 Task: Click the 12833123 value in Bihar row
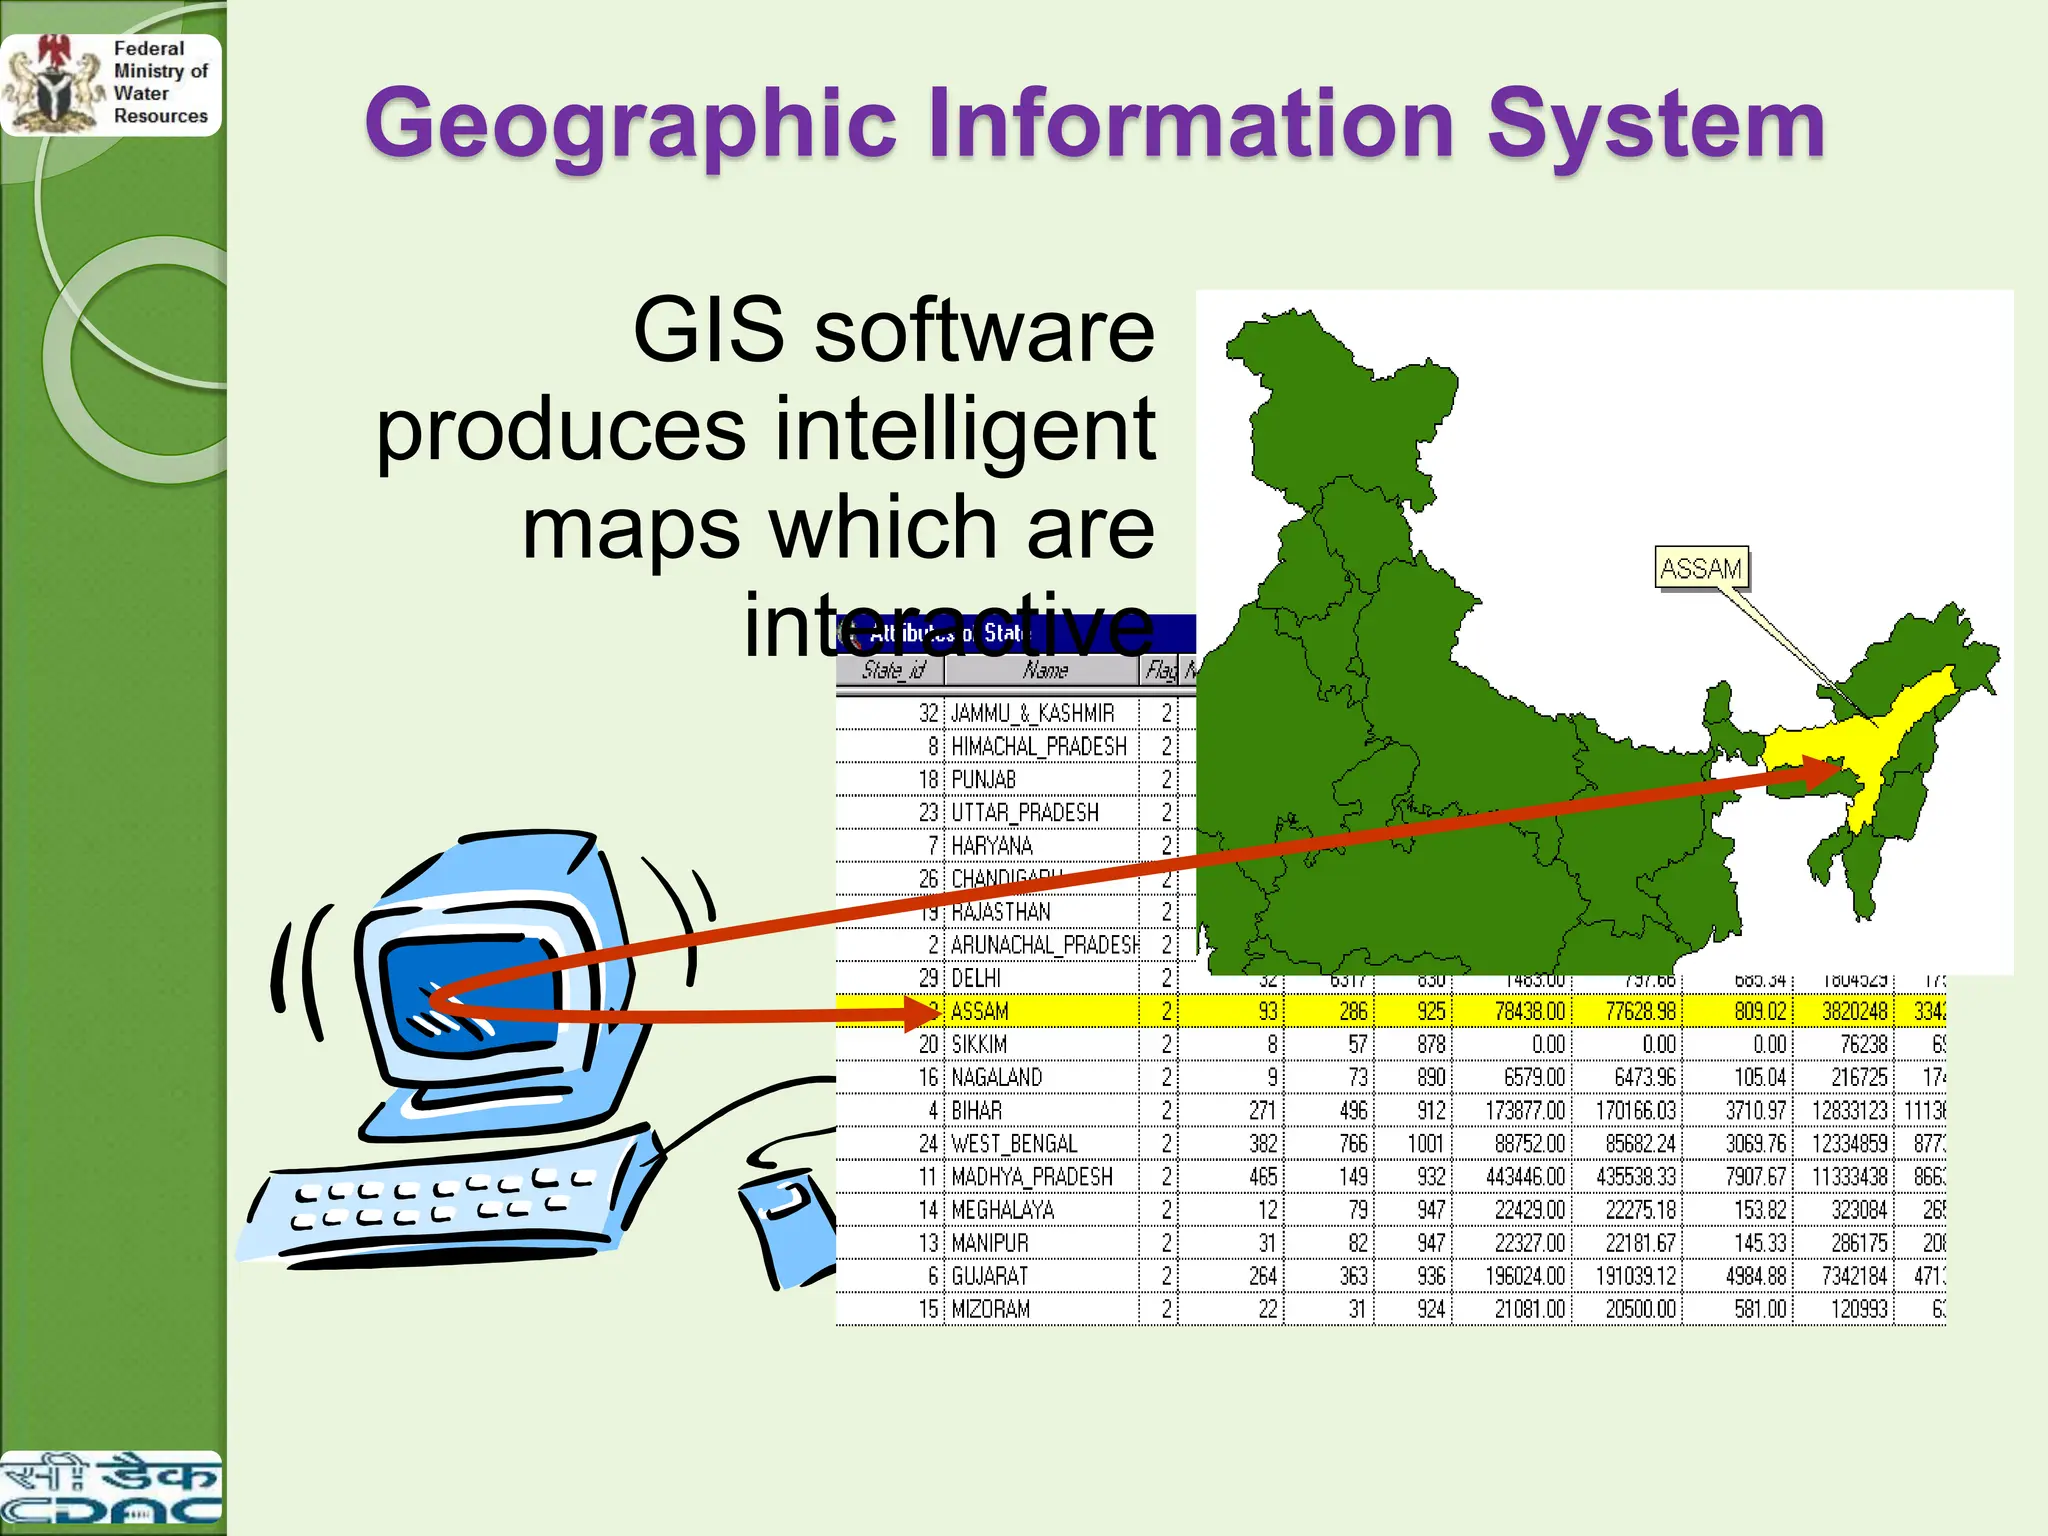point(1849,1110)
